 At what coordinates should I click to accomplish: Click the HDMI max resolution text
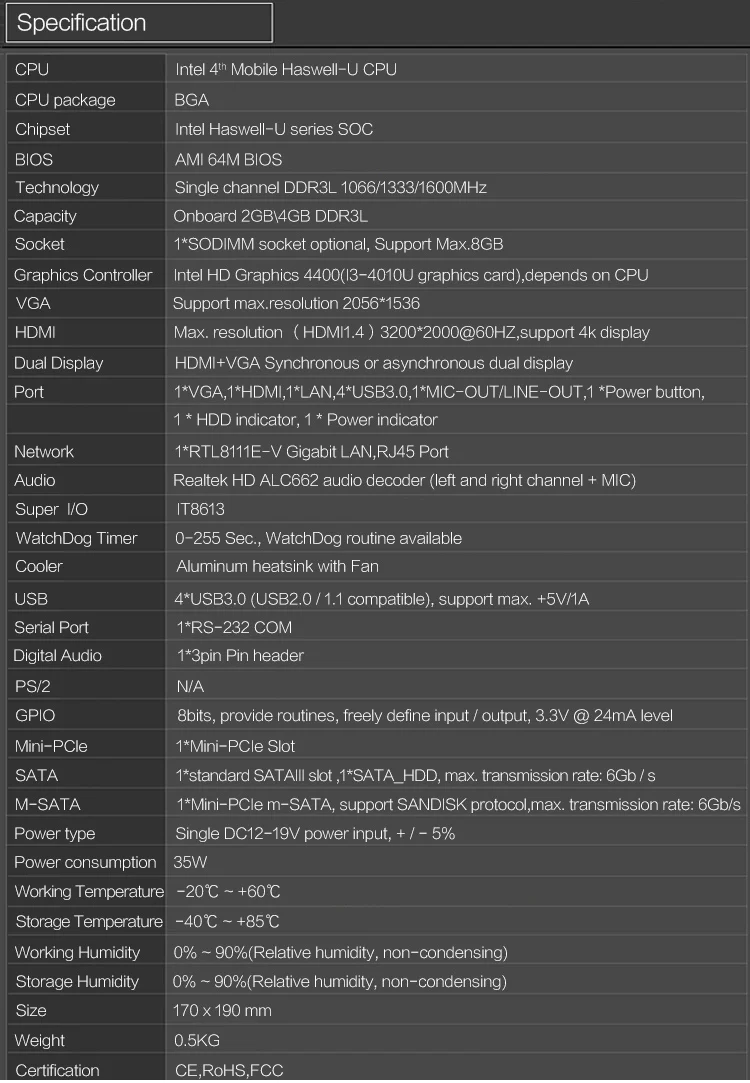[412, 333]
